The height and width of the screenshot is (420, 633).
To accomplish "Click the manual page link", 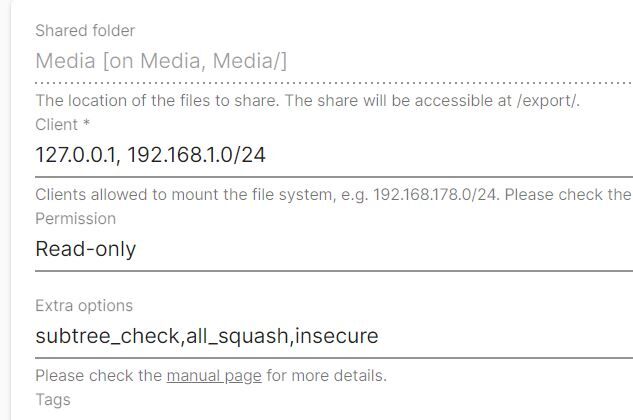I will point(214,376).
